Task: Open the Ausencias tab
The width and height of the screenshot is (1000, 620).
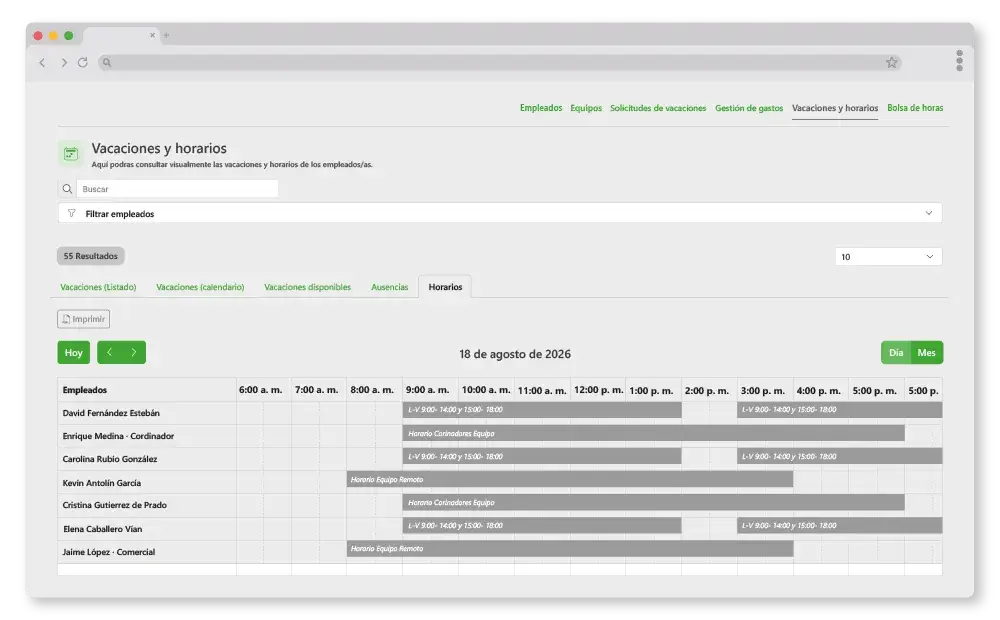Action: pyautogui.click(x=390, y=287)
